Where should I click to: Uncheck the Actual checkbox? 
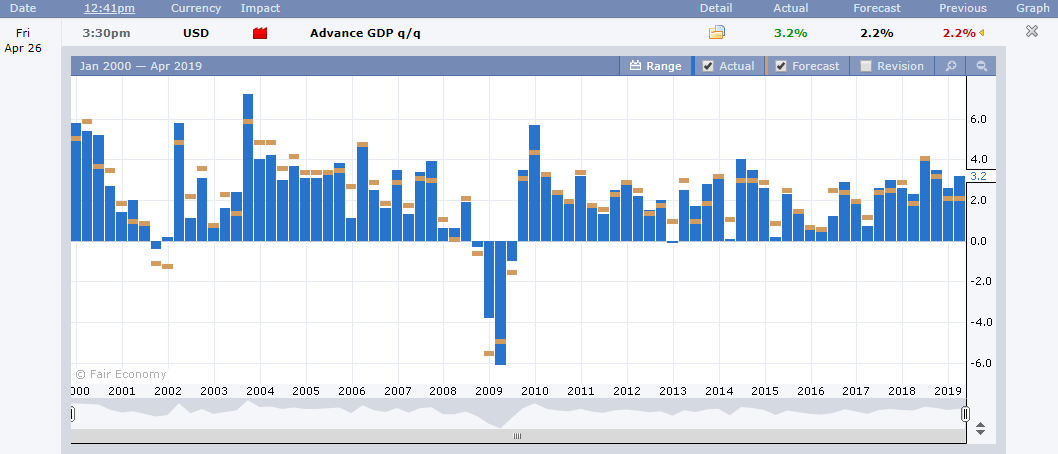point(708,66)
